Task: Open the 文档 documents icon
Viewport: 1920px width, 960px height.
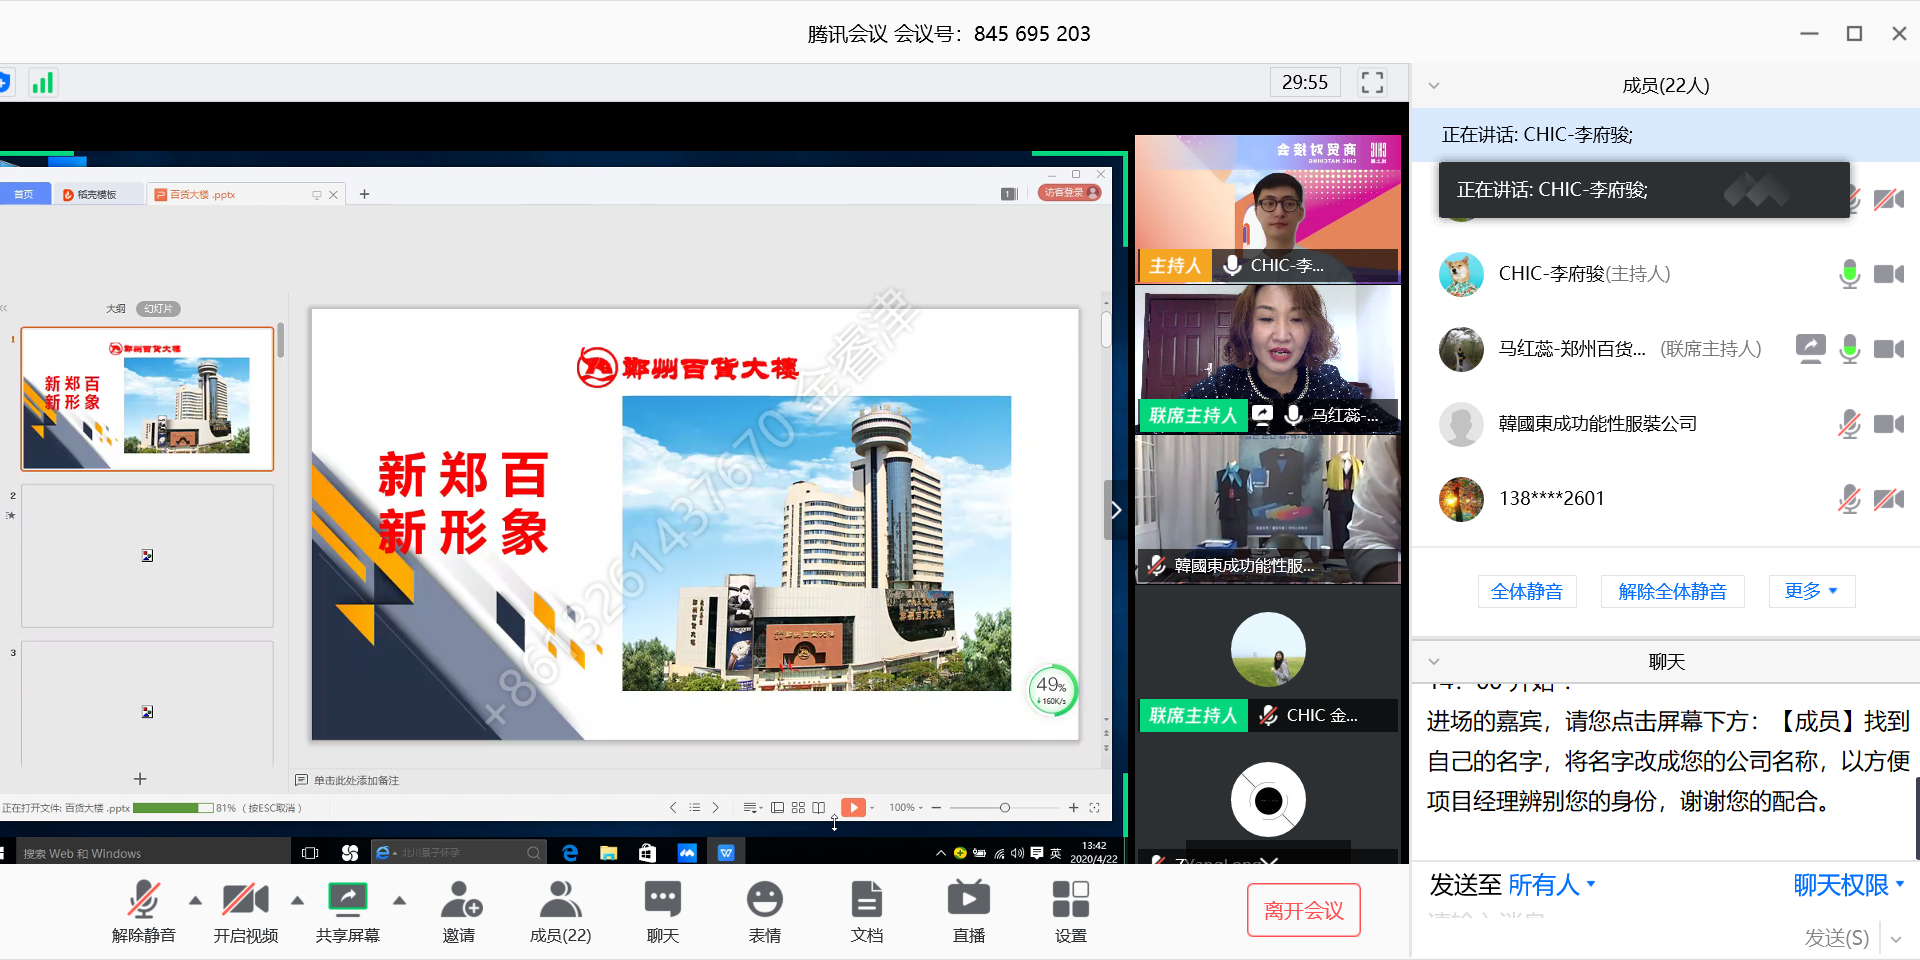Action: tap(867, 899)
